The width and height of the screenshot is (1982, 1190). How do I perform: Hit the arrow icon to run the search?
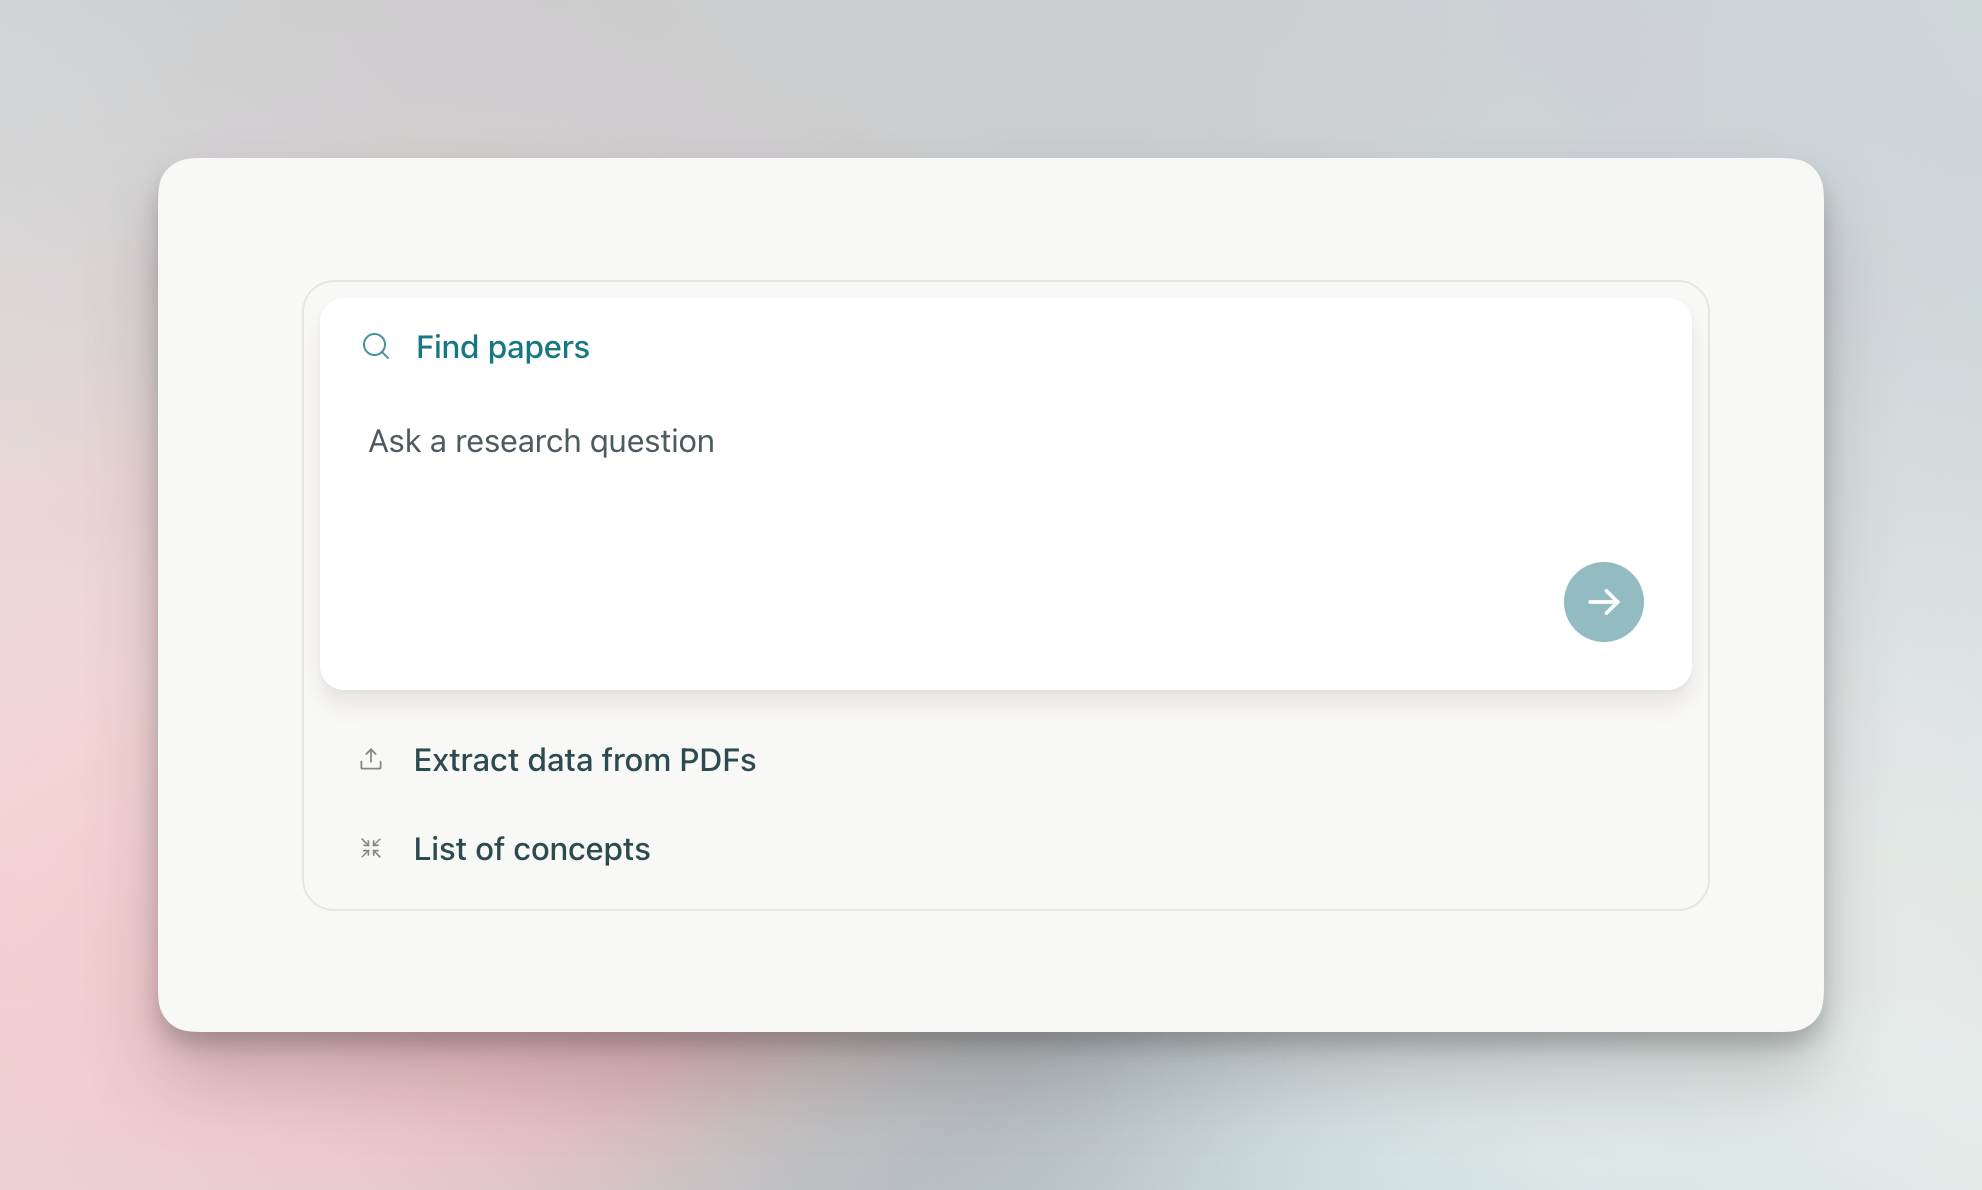pyautogui.click(x=1604, y=601)
